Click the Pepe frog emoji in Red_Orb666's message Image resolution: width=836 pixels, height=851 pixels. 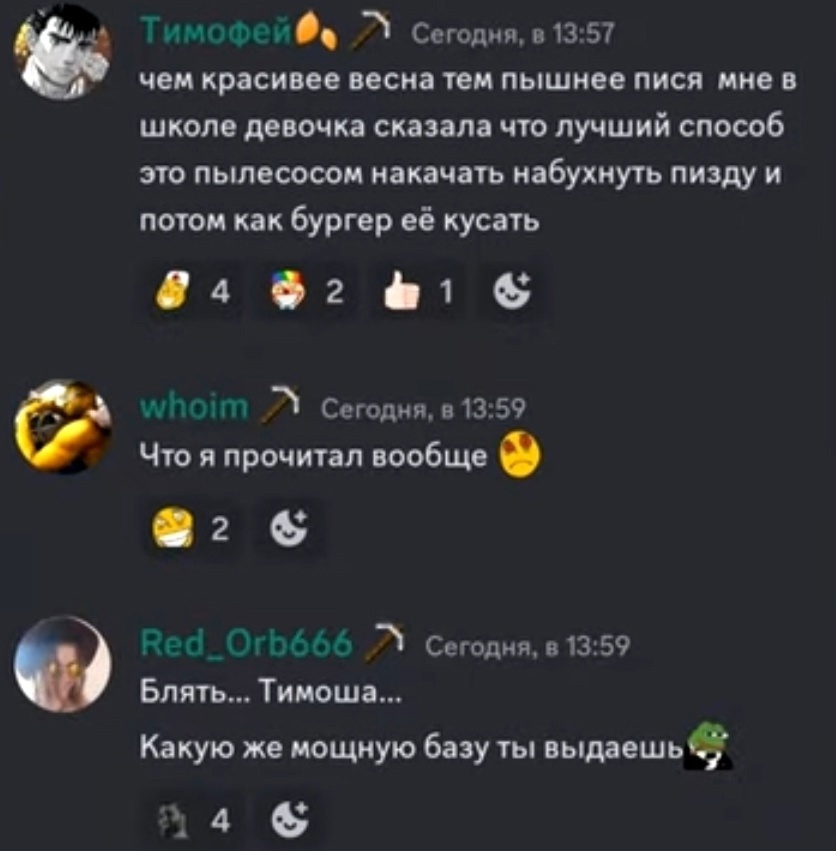point(708,747)
